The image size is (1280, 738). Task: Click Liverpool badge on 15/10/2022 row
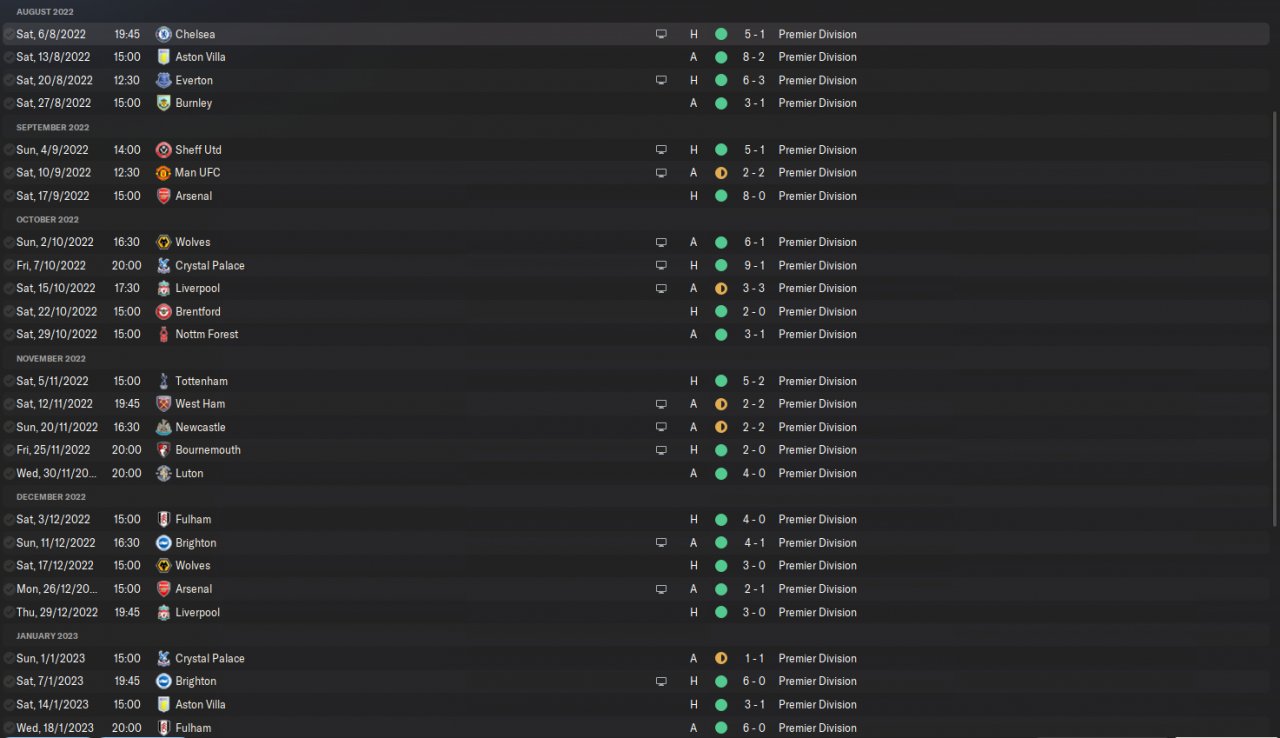coord(164,288)
